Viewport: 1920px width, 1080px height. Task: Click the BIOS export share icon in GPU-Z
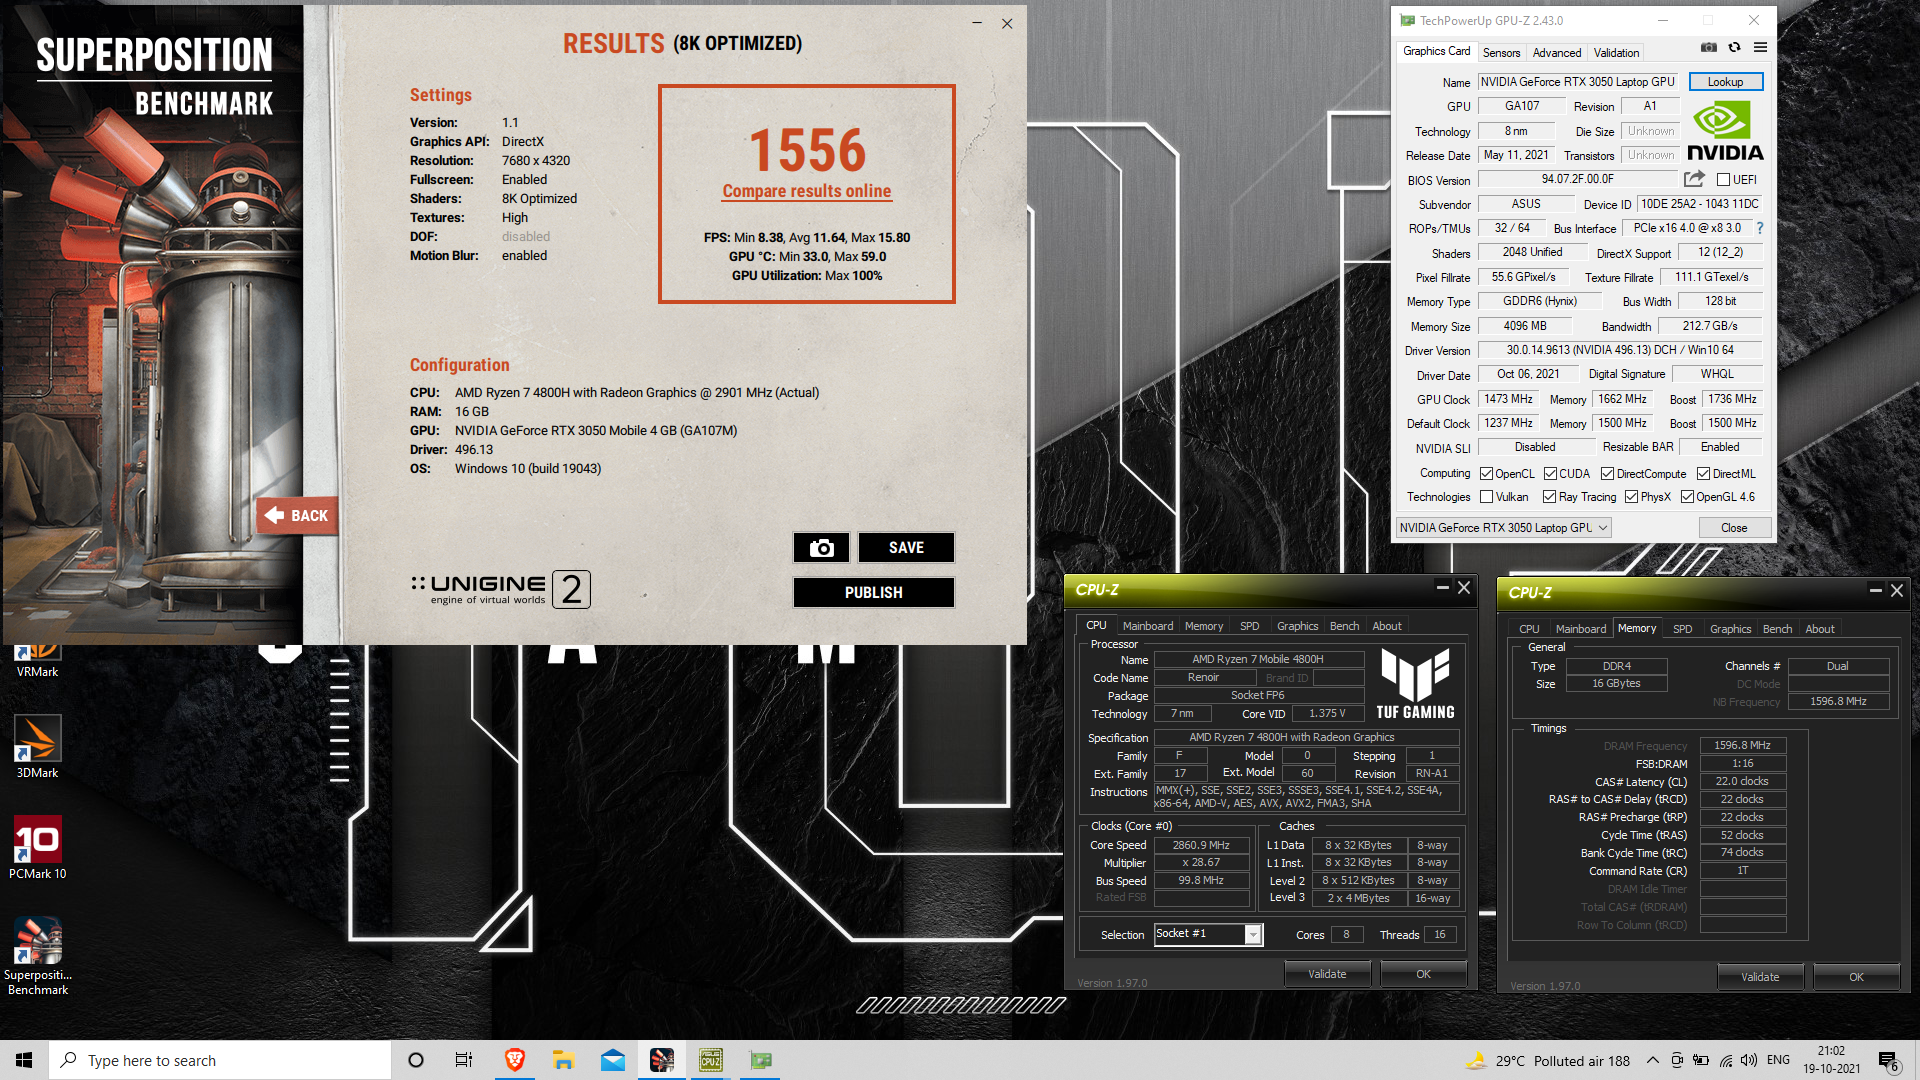click(x=1694, y=179)
